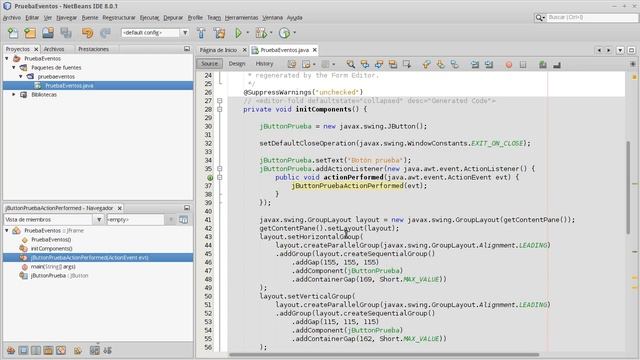
Task: Switch to the History view
Action: pos(264,64)
